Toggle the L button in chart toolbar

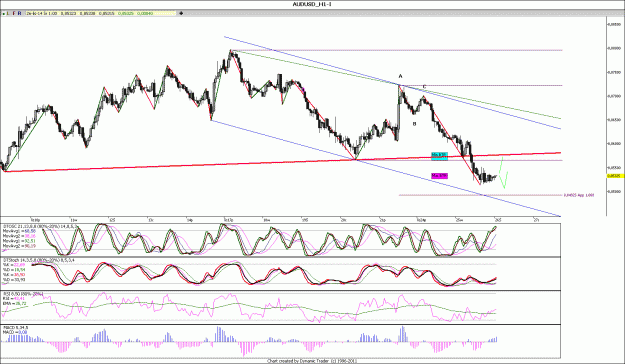pyautogui.click(x=8, y=13)
